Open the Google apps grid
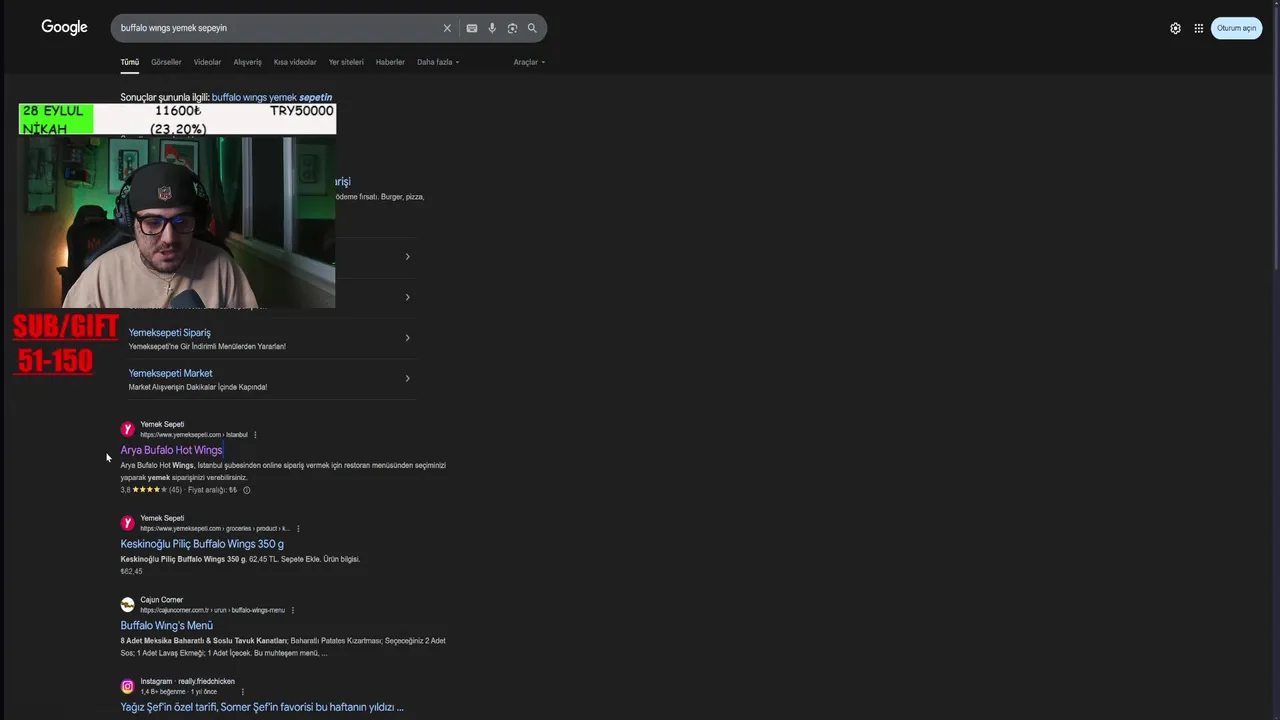 pos(1198,28)
